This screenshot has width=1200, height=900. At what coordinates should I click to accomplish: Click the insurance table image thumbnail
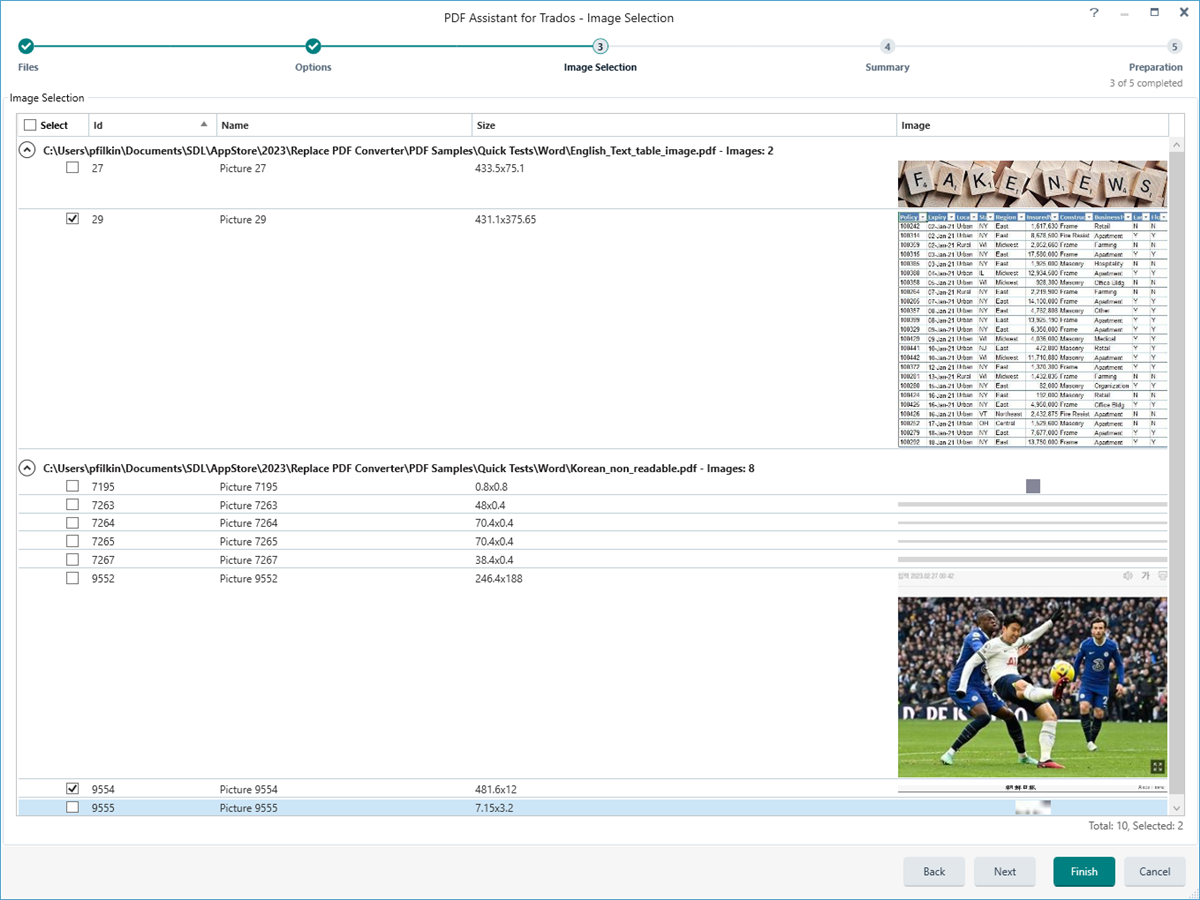1032,329
